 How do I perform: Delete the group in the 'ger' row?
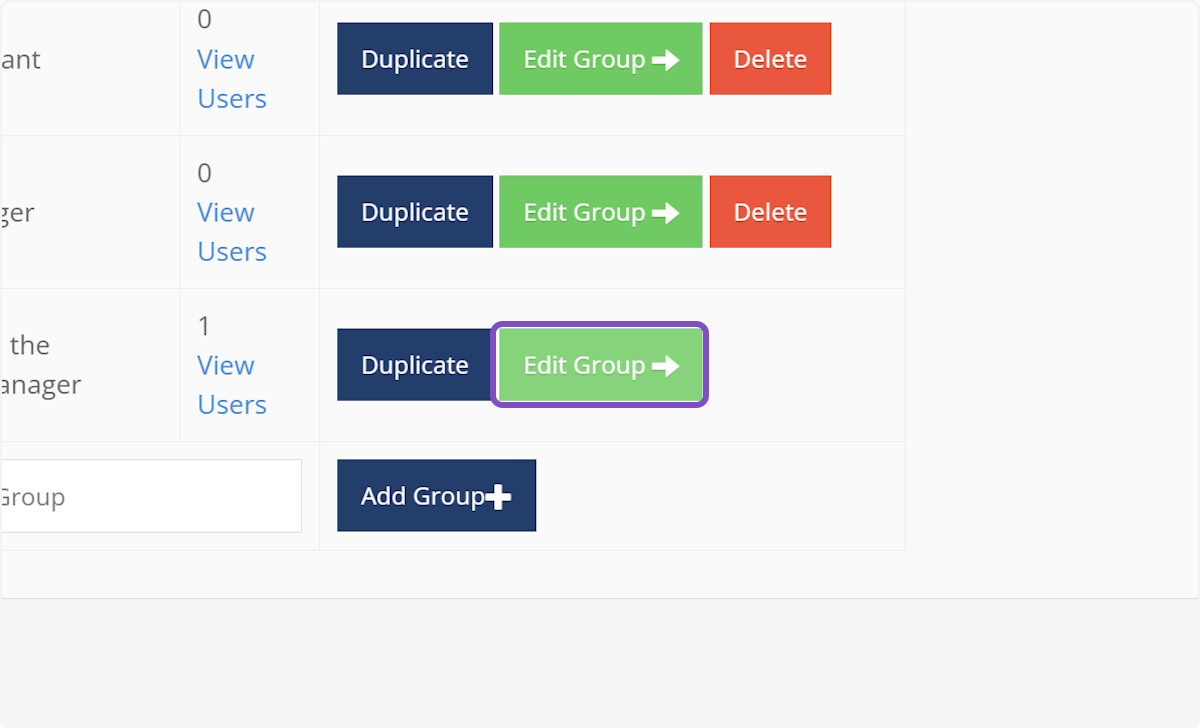coord(770,212)
